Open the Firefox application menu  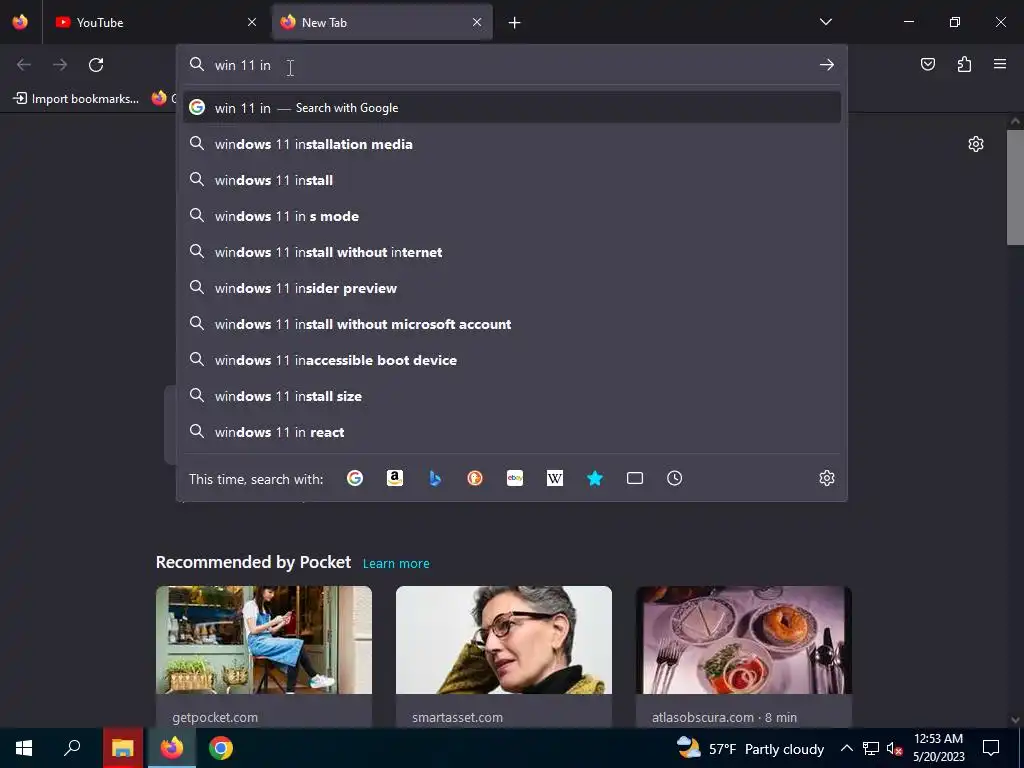pyautogui.click(x=1000, y=64)
